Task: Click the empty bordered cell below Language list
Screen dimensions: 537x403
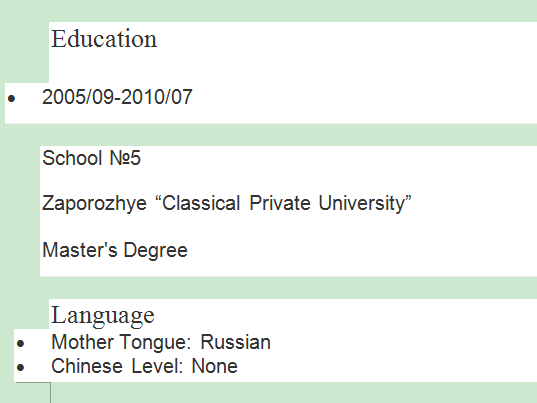Action: 33,393
